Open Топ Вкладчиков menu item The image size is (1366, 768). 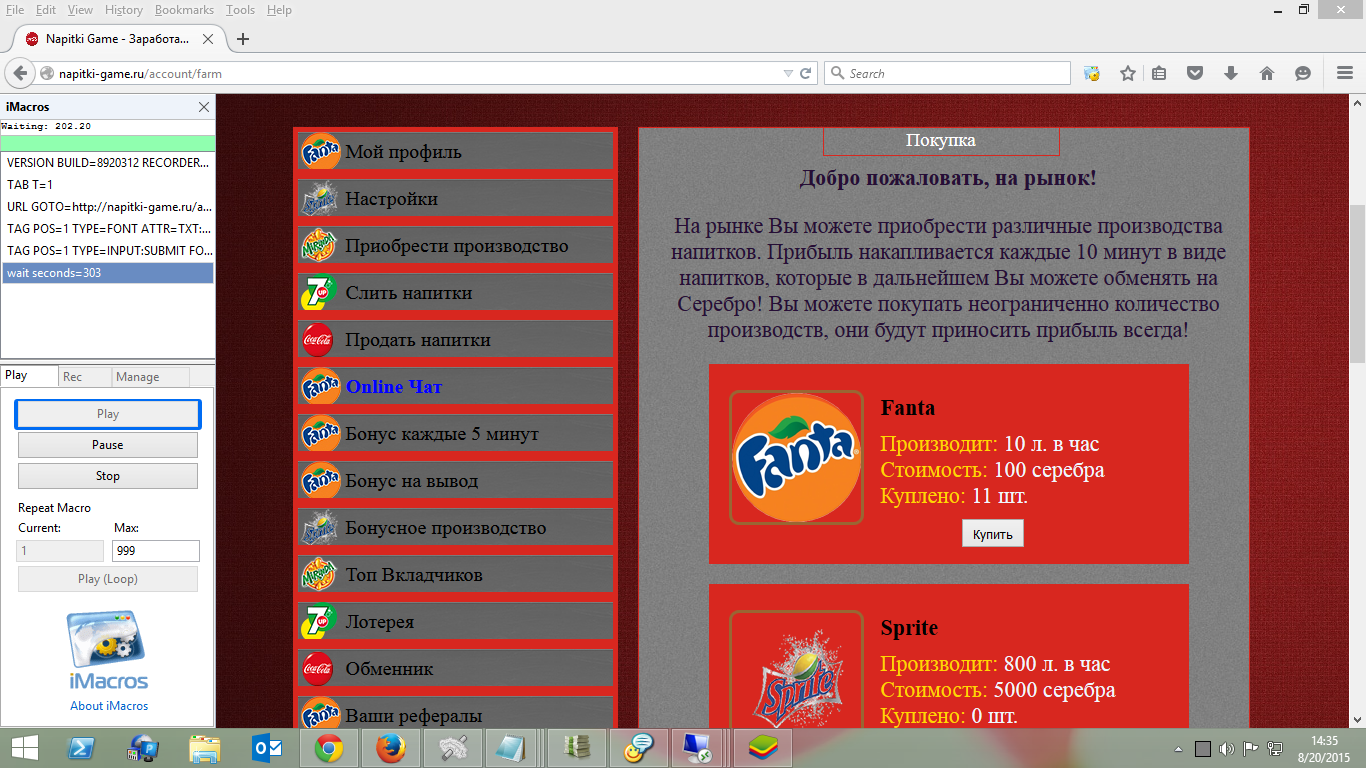pyautogui.click(x=456, y=575)
